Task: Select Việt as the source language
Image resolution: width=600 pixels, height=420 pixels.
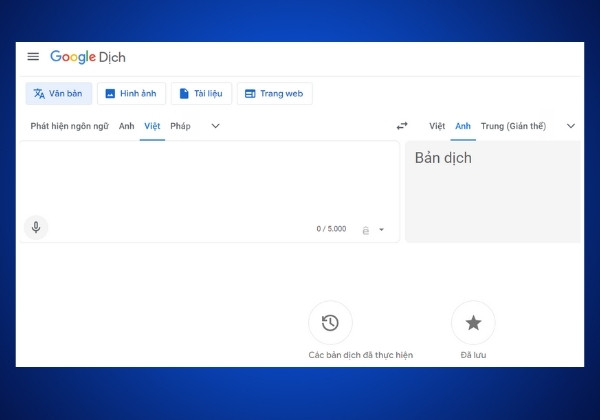Action: (152, 126)
